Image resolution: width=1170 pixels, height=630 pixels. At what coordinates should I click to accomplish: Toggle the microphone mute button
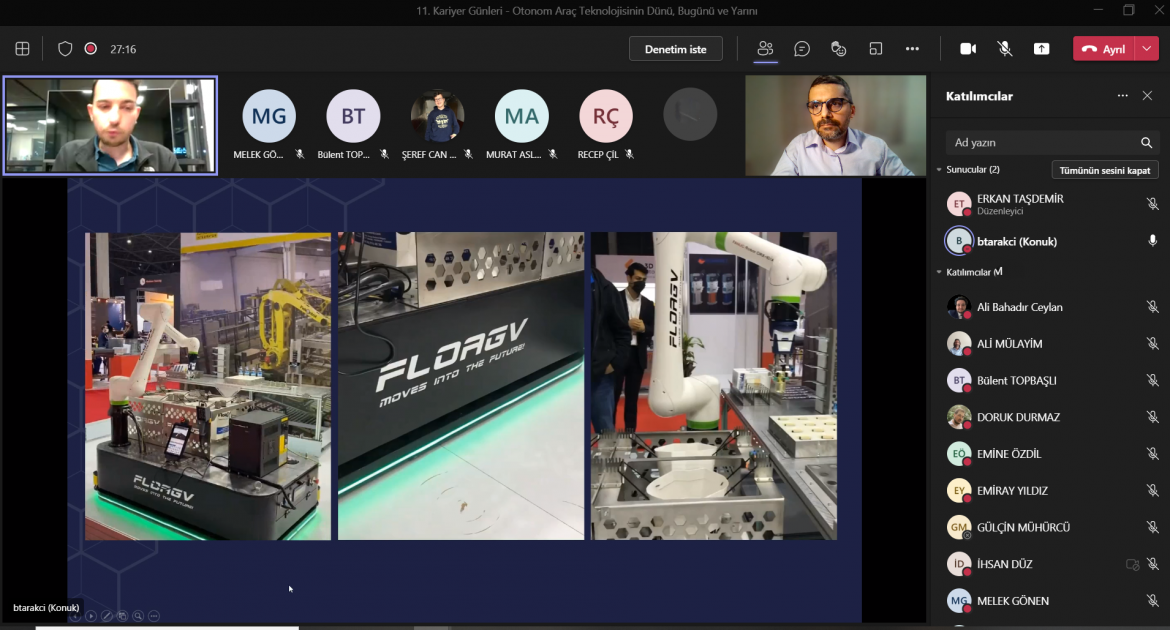point(1004,49)
